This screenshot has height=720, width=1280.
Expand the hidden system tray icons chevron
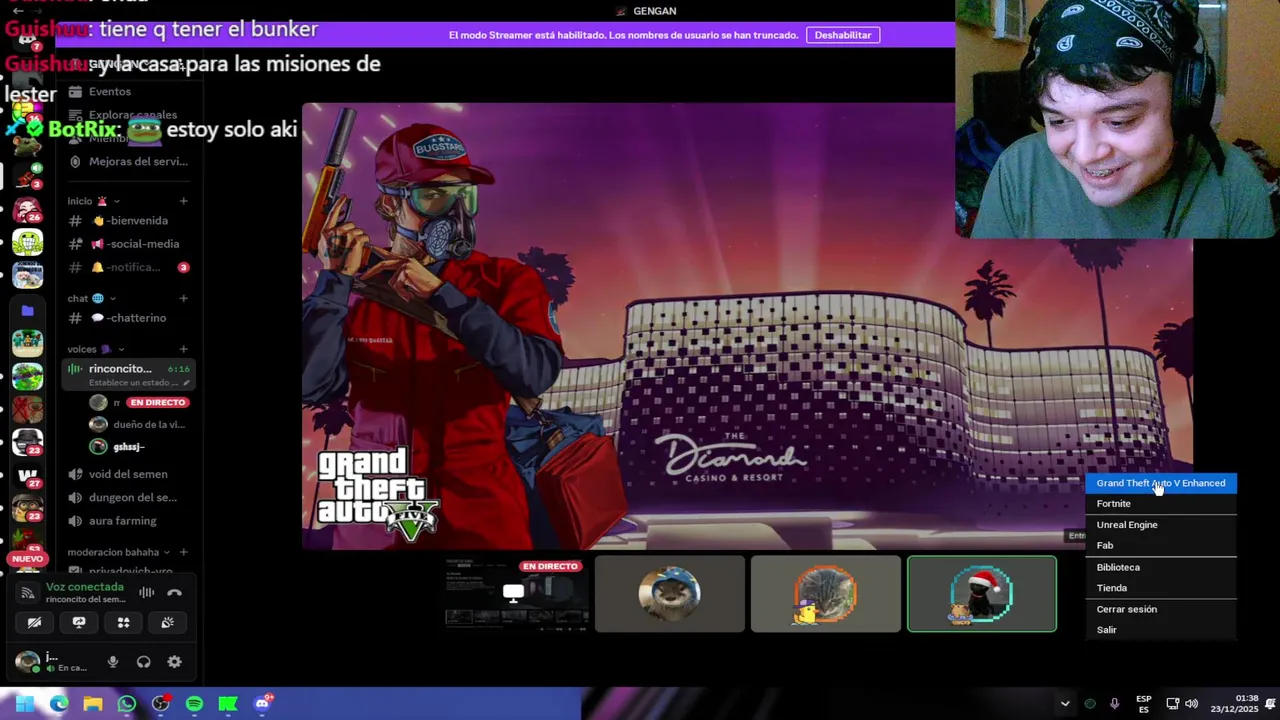[x=1065, y=704]
